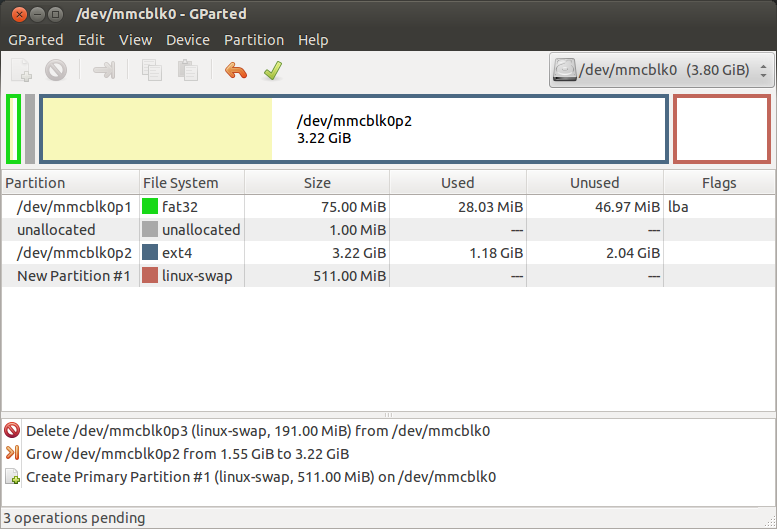Sort by the Unused column header
The width and height of the screenshot is (777, 529).
pos(594,183)
